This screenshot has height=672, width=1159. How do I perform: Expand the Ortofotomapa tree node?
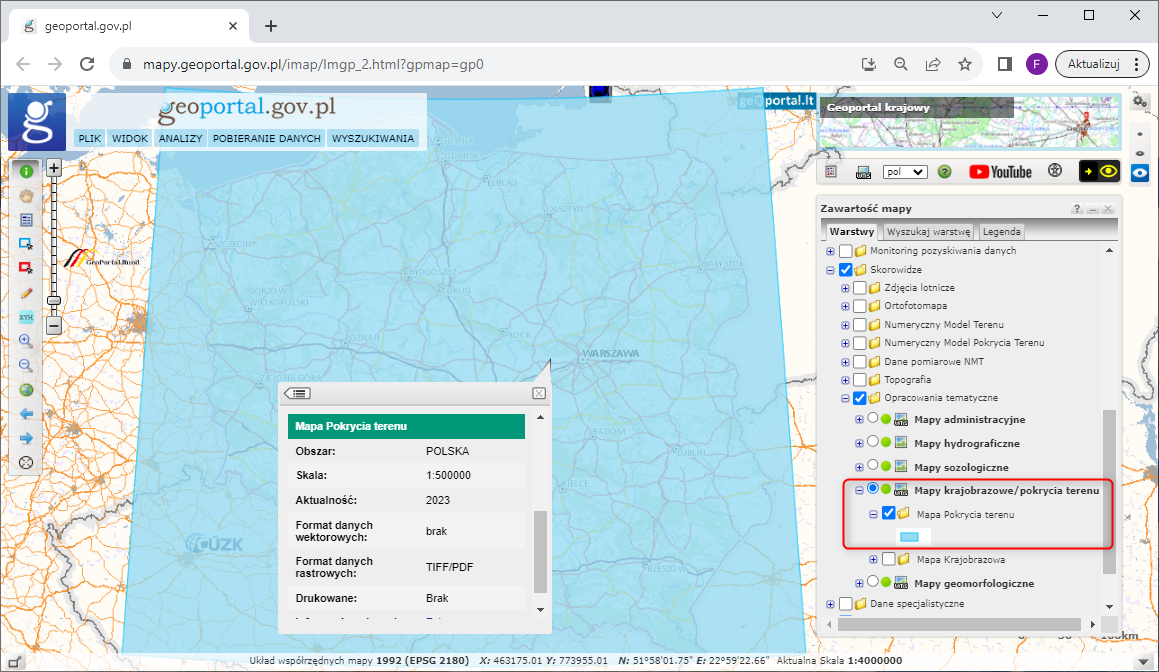click(x=844, y=306)
